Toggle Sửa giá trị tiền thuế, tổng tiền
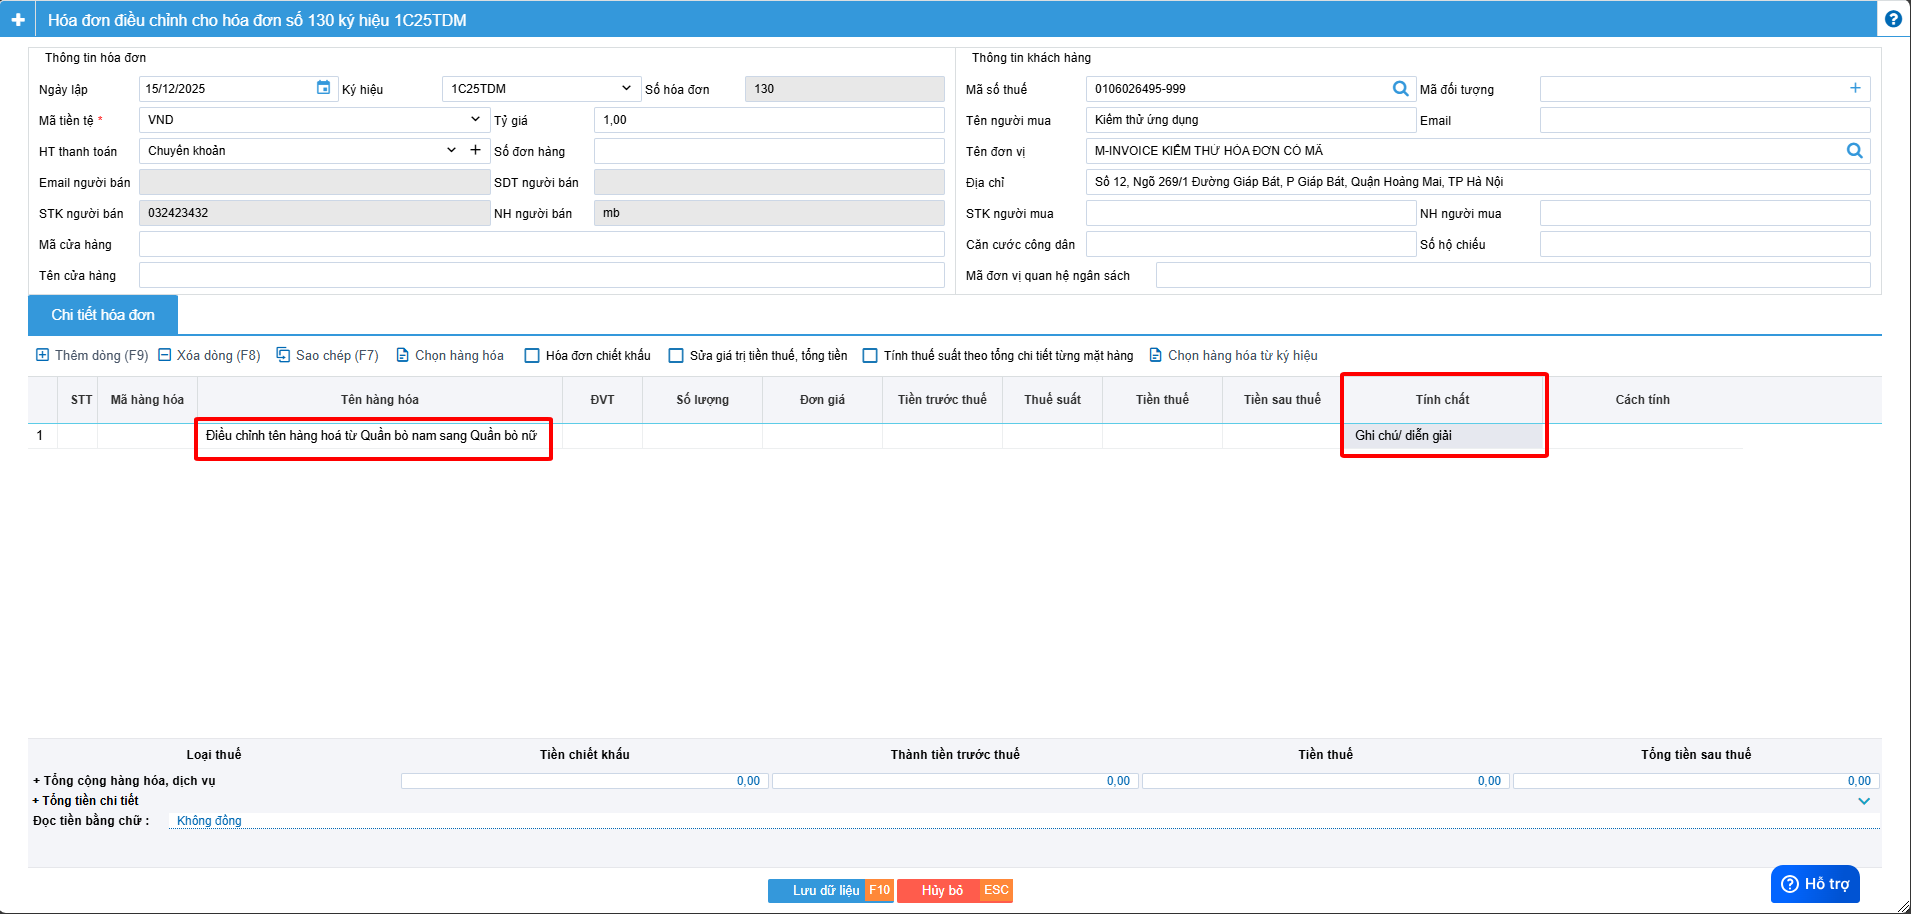The width and height of the screenshot is (1911, 914). 676,356
